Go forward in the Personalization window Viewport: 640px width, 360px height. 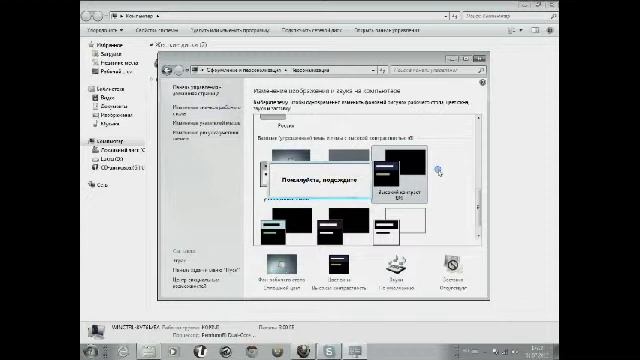tap(178, 70)
